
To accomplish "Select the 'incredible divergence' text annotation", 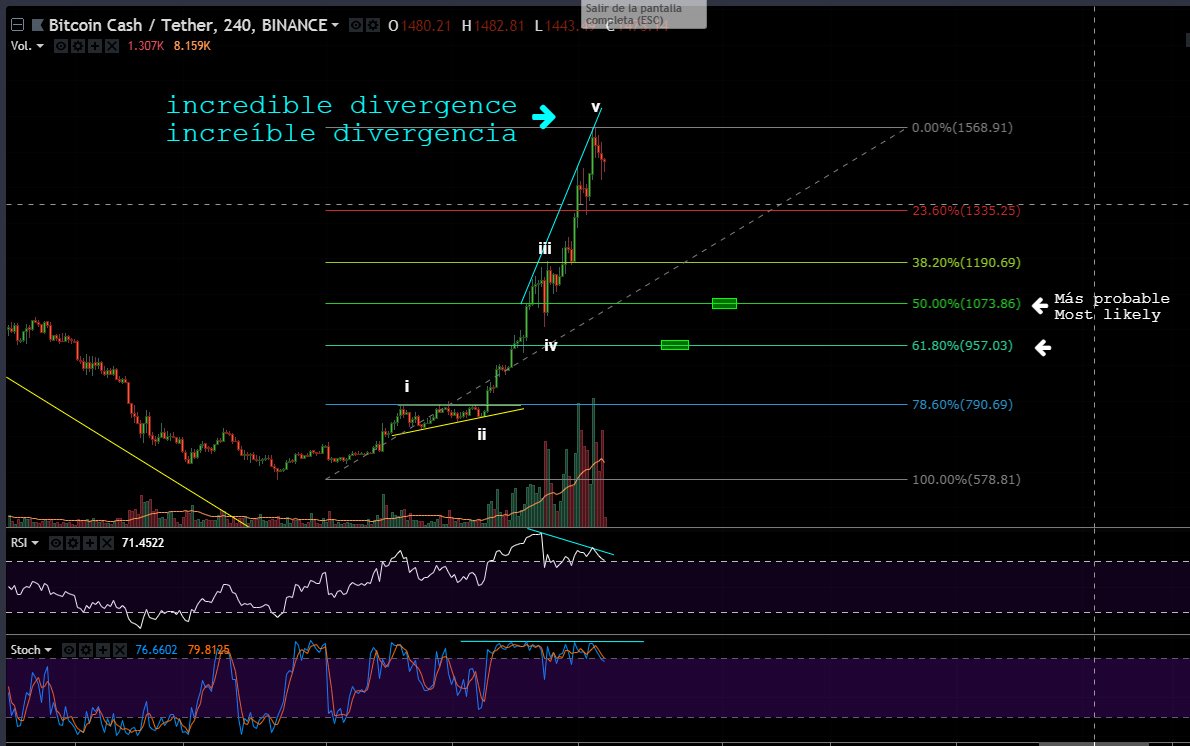I will 342,105.
